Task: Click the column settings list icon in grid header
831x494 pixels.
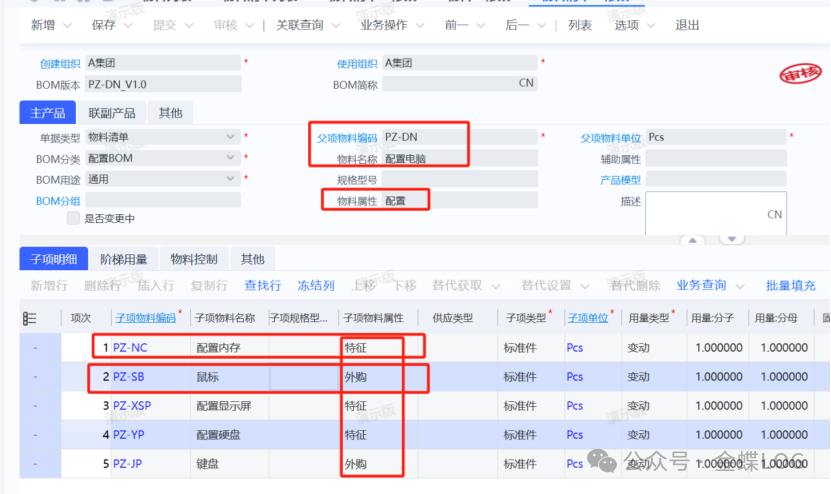Action: 29,318
